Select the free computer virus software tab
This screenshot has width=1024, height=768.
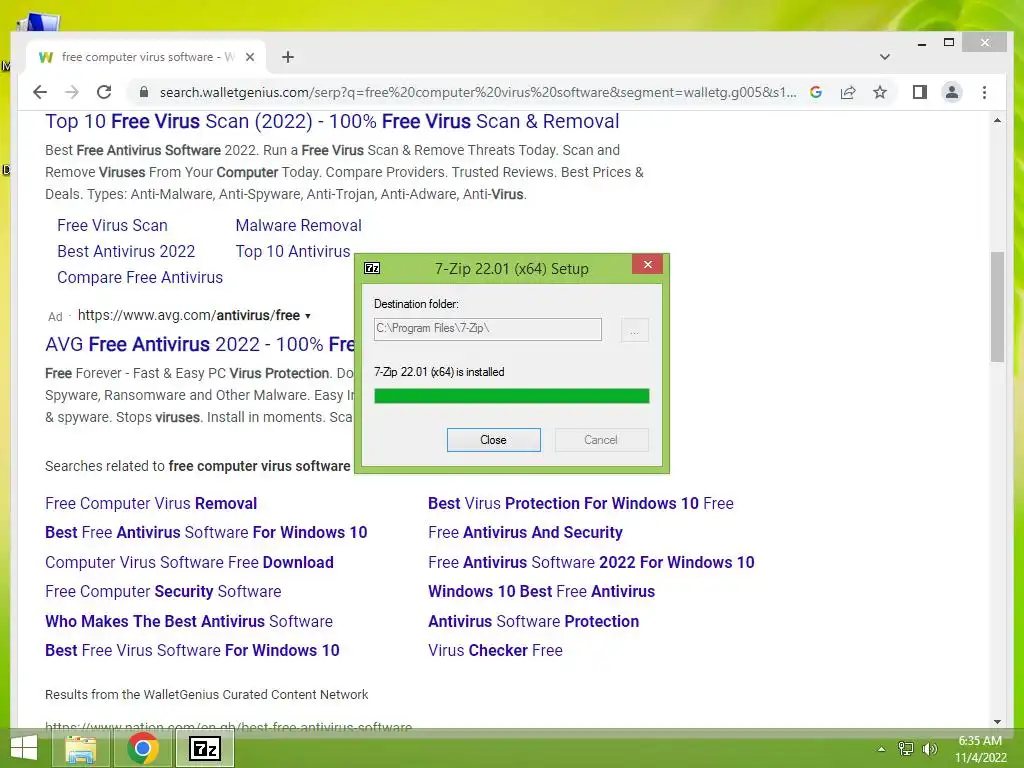point(146,57)
